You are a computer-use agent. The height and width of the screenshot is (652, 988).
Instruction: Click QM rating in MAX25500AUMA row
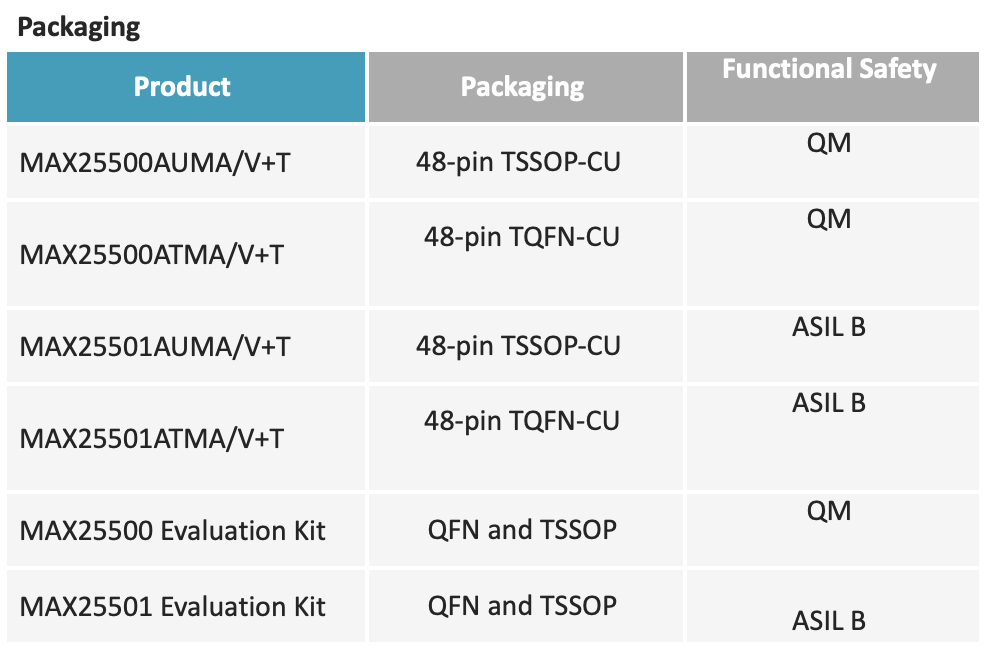click(x=829, y=143)
